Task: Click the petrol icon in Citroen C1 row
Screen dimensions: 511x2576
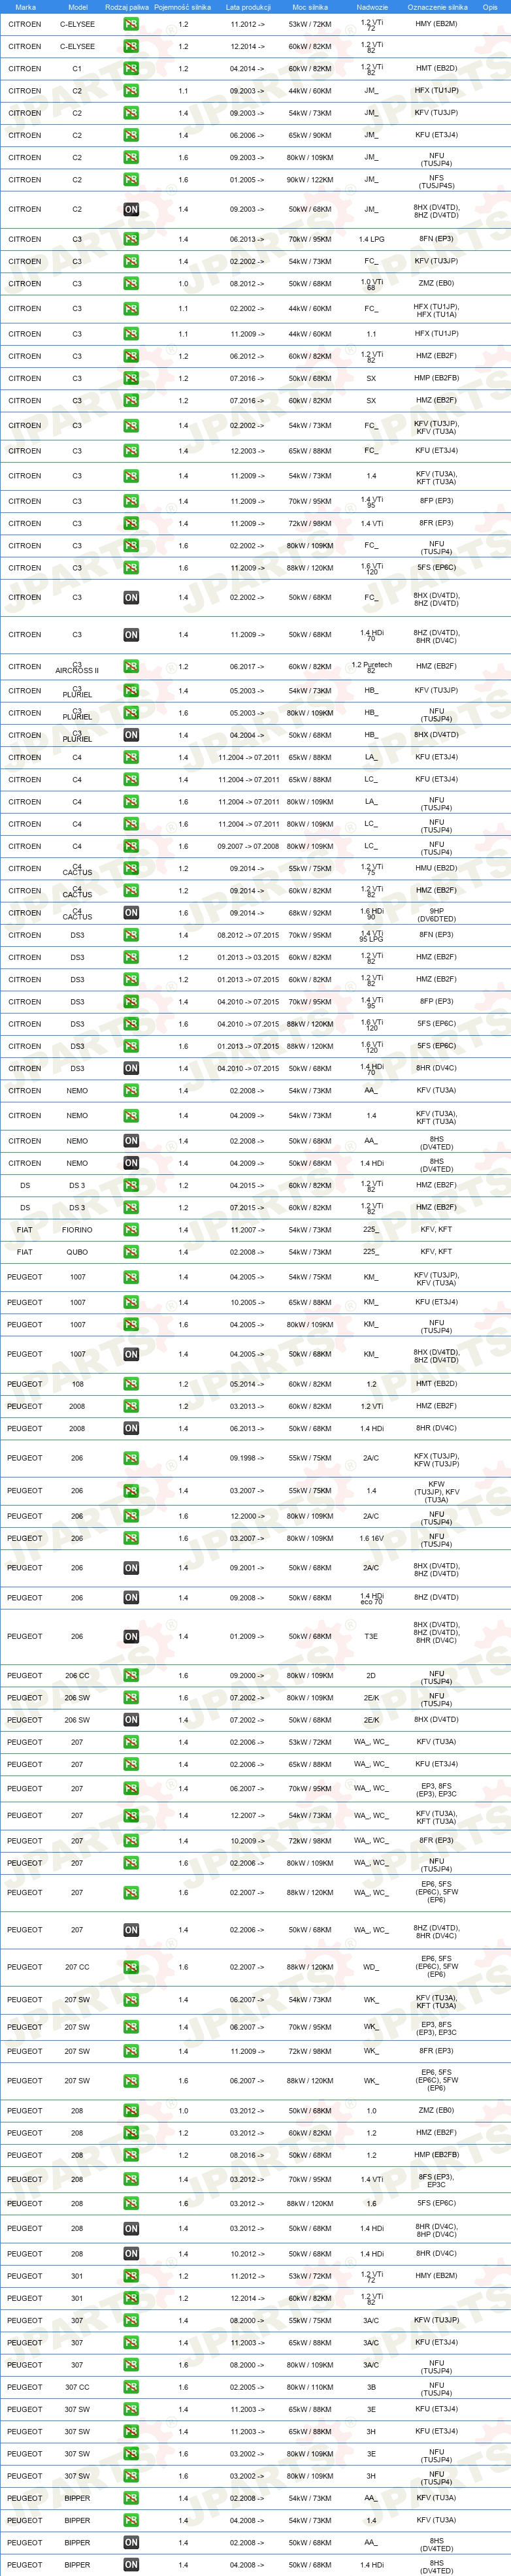Action: 131,69
